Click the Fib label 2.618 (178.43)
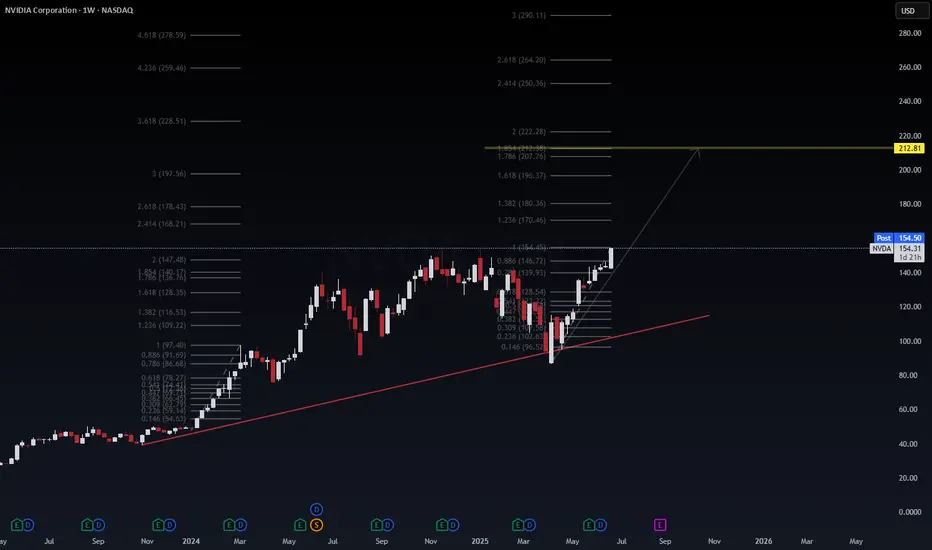Viewport: 932px width, 550px height. pyautogui.click(x=162, y=206)
